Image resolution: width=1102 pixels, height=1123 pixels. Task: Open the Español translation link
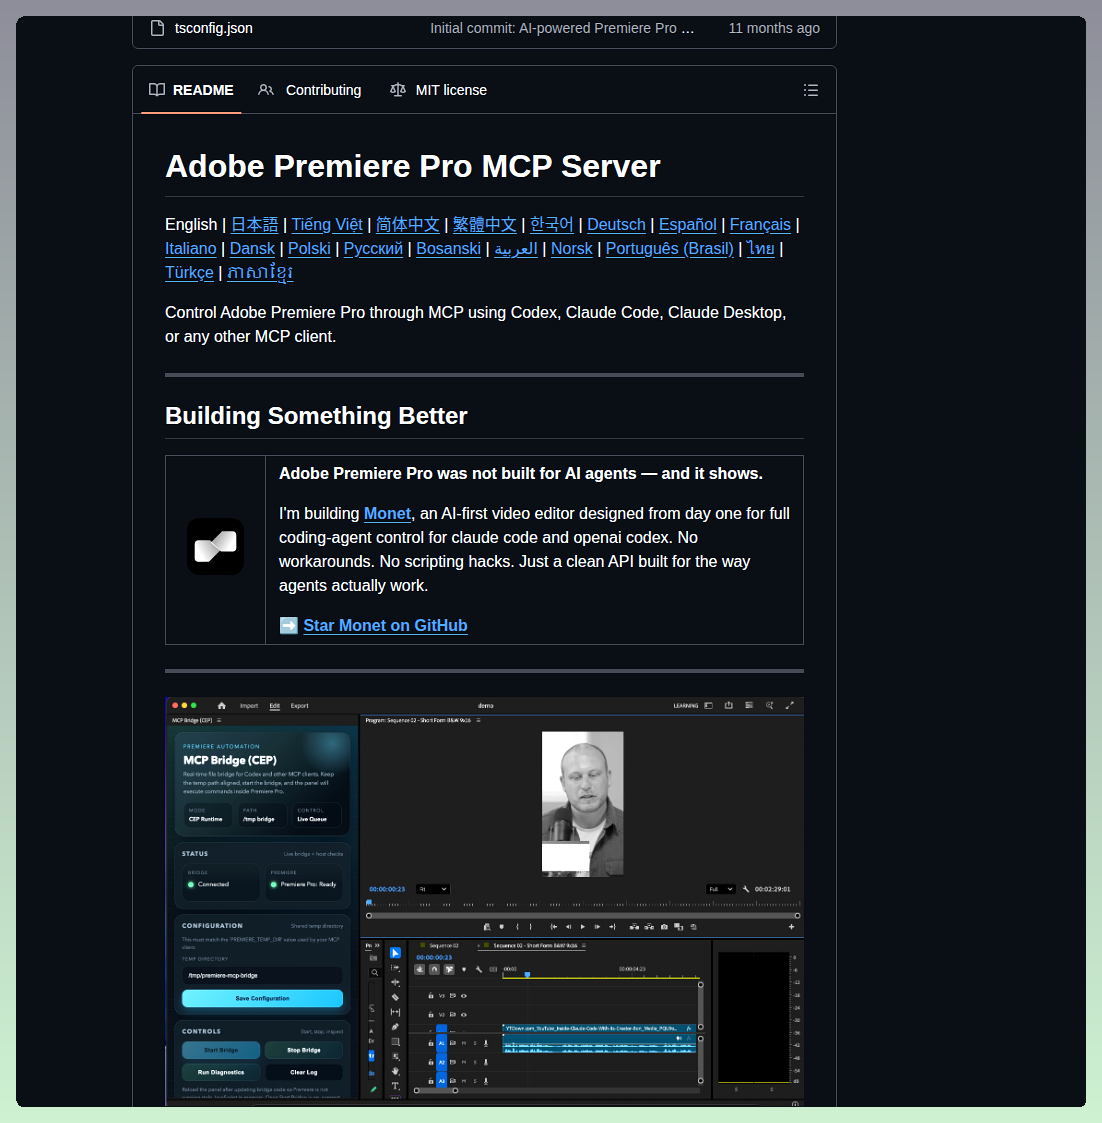687,225
